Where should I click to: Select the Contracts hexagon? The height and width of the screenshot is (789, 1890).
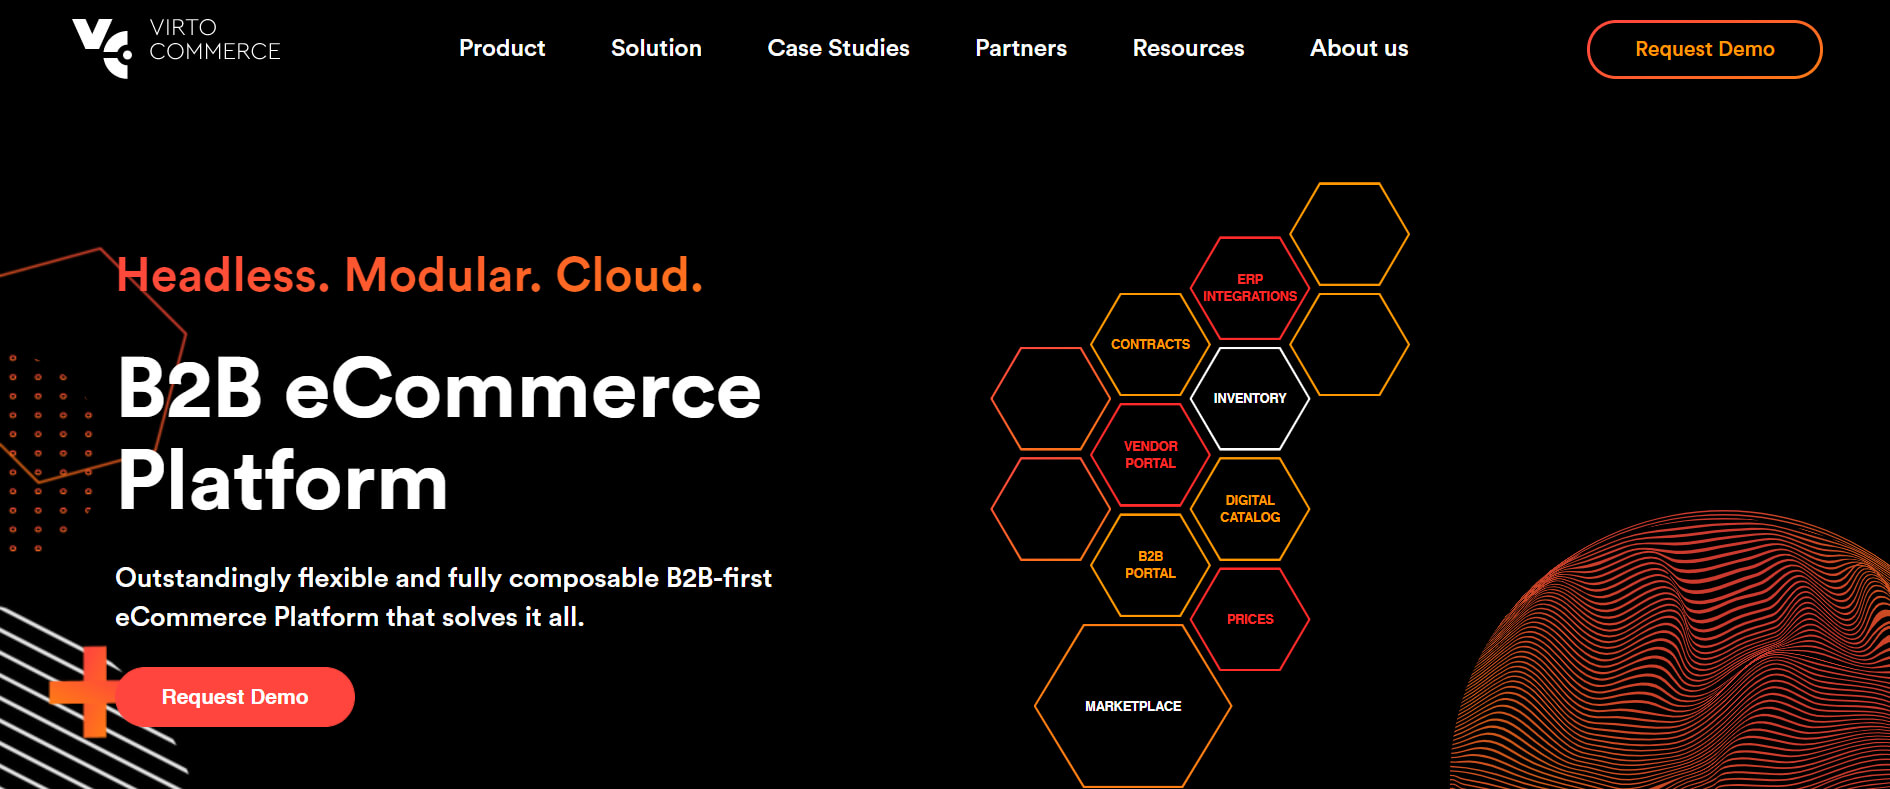click(1150, 344)
